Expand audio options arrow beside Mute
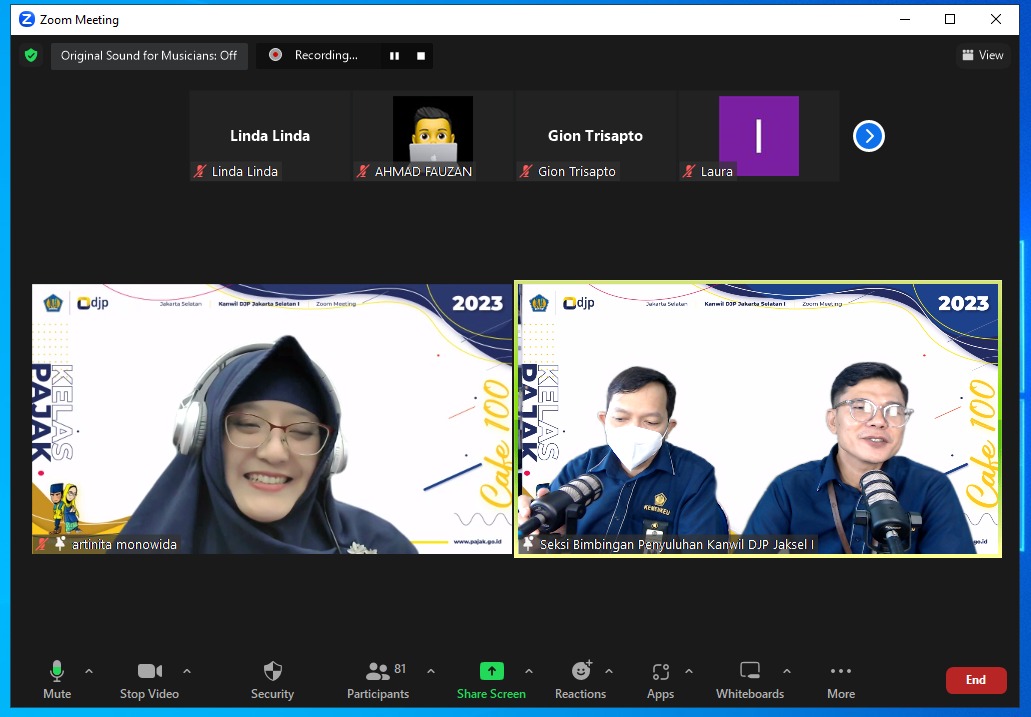 89,671
